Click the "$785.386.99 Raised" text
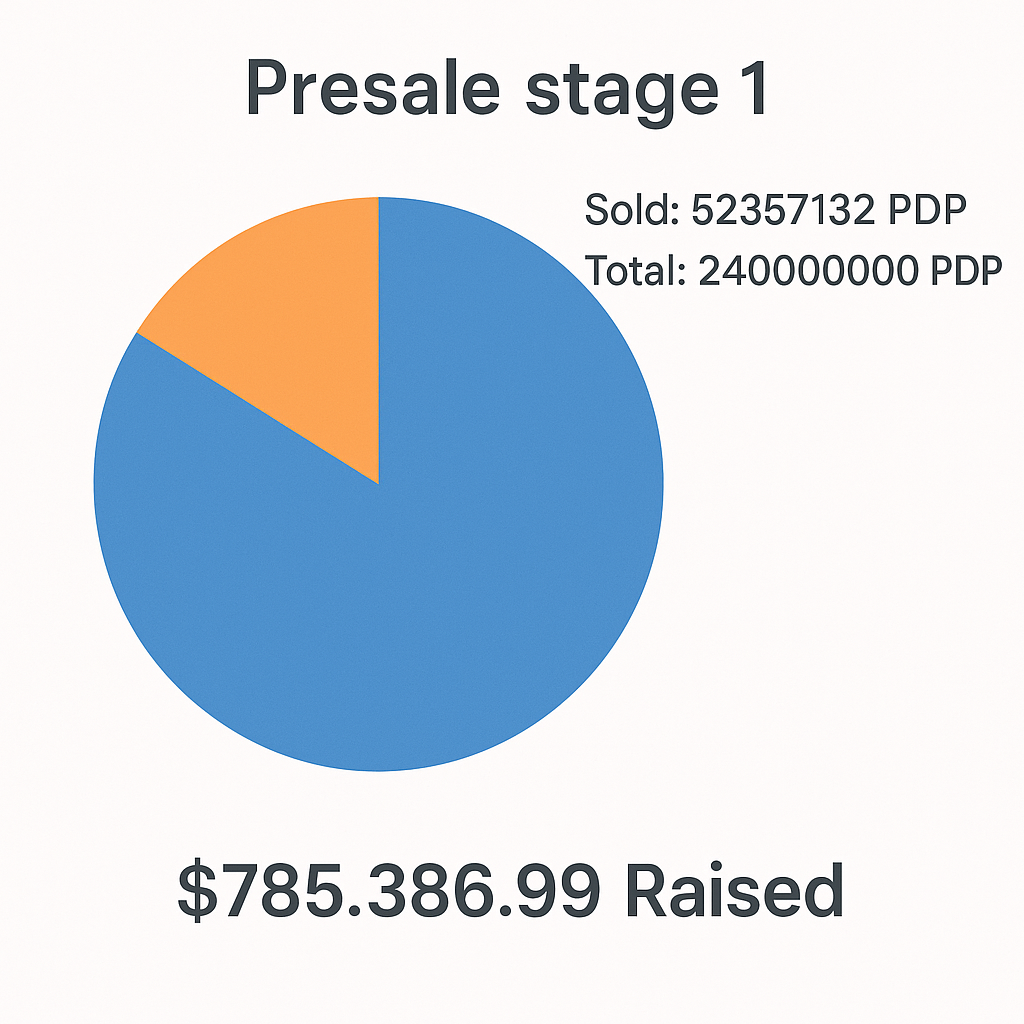 510,891
